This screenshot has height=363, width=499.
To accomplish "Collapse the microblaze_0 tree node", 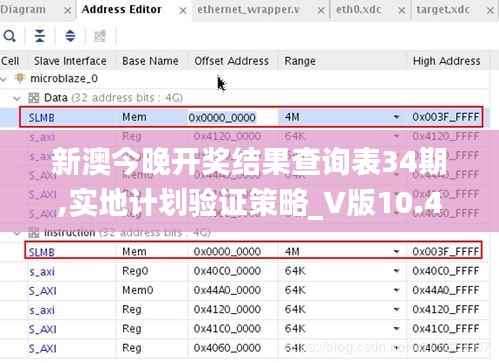I will (4, 79).
